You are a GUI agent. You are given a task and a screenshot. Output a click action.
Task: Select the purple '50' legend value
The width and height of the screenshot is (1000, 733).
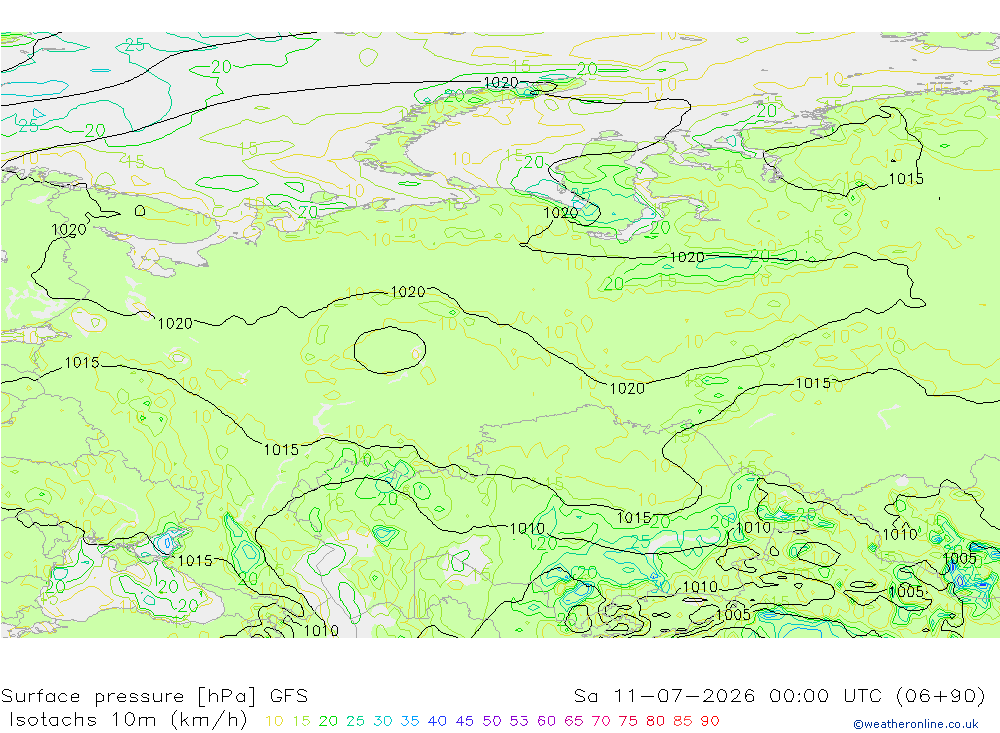tap(492, 722)
